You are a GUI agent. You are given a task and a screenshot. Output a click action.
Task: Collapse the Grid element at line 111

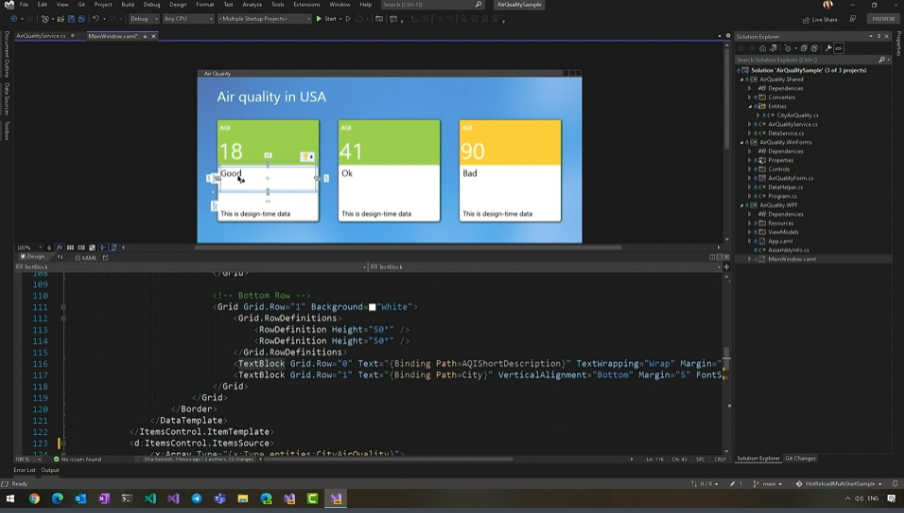[x=63, y=307]
